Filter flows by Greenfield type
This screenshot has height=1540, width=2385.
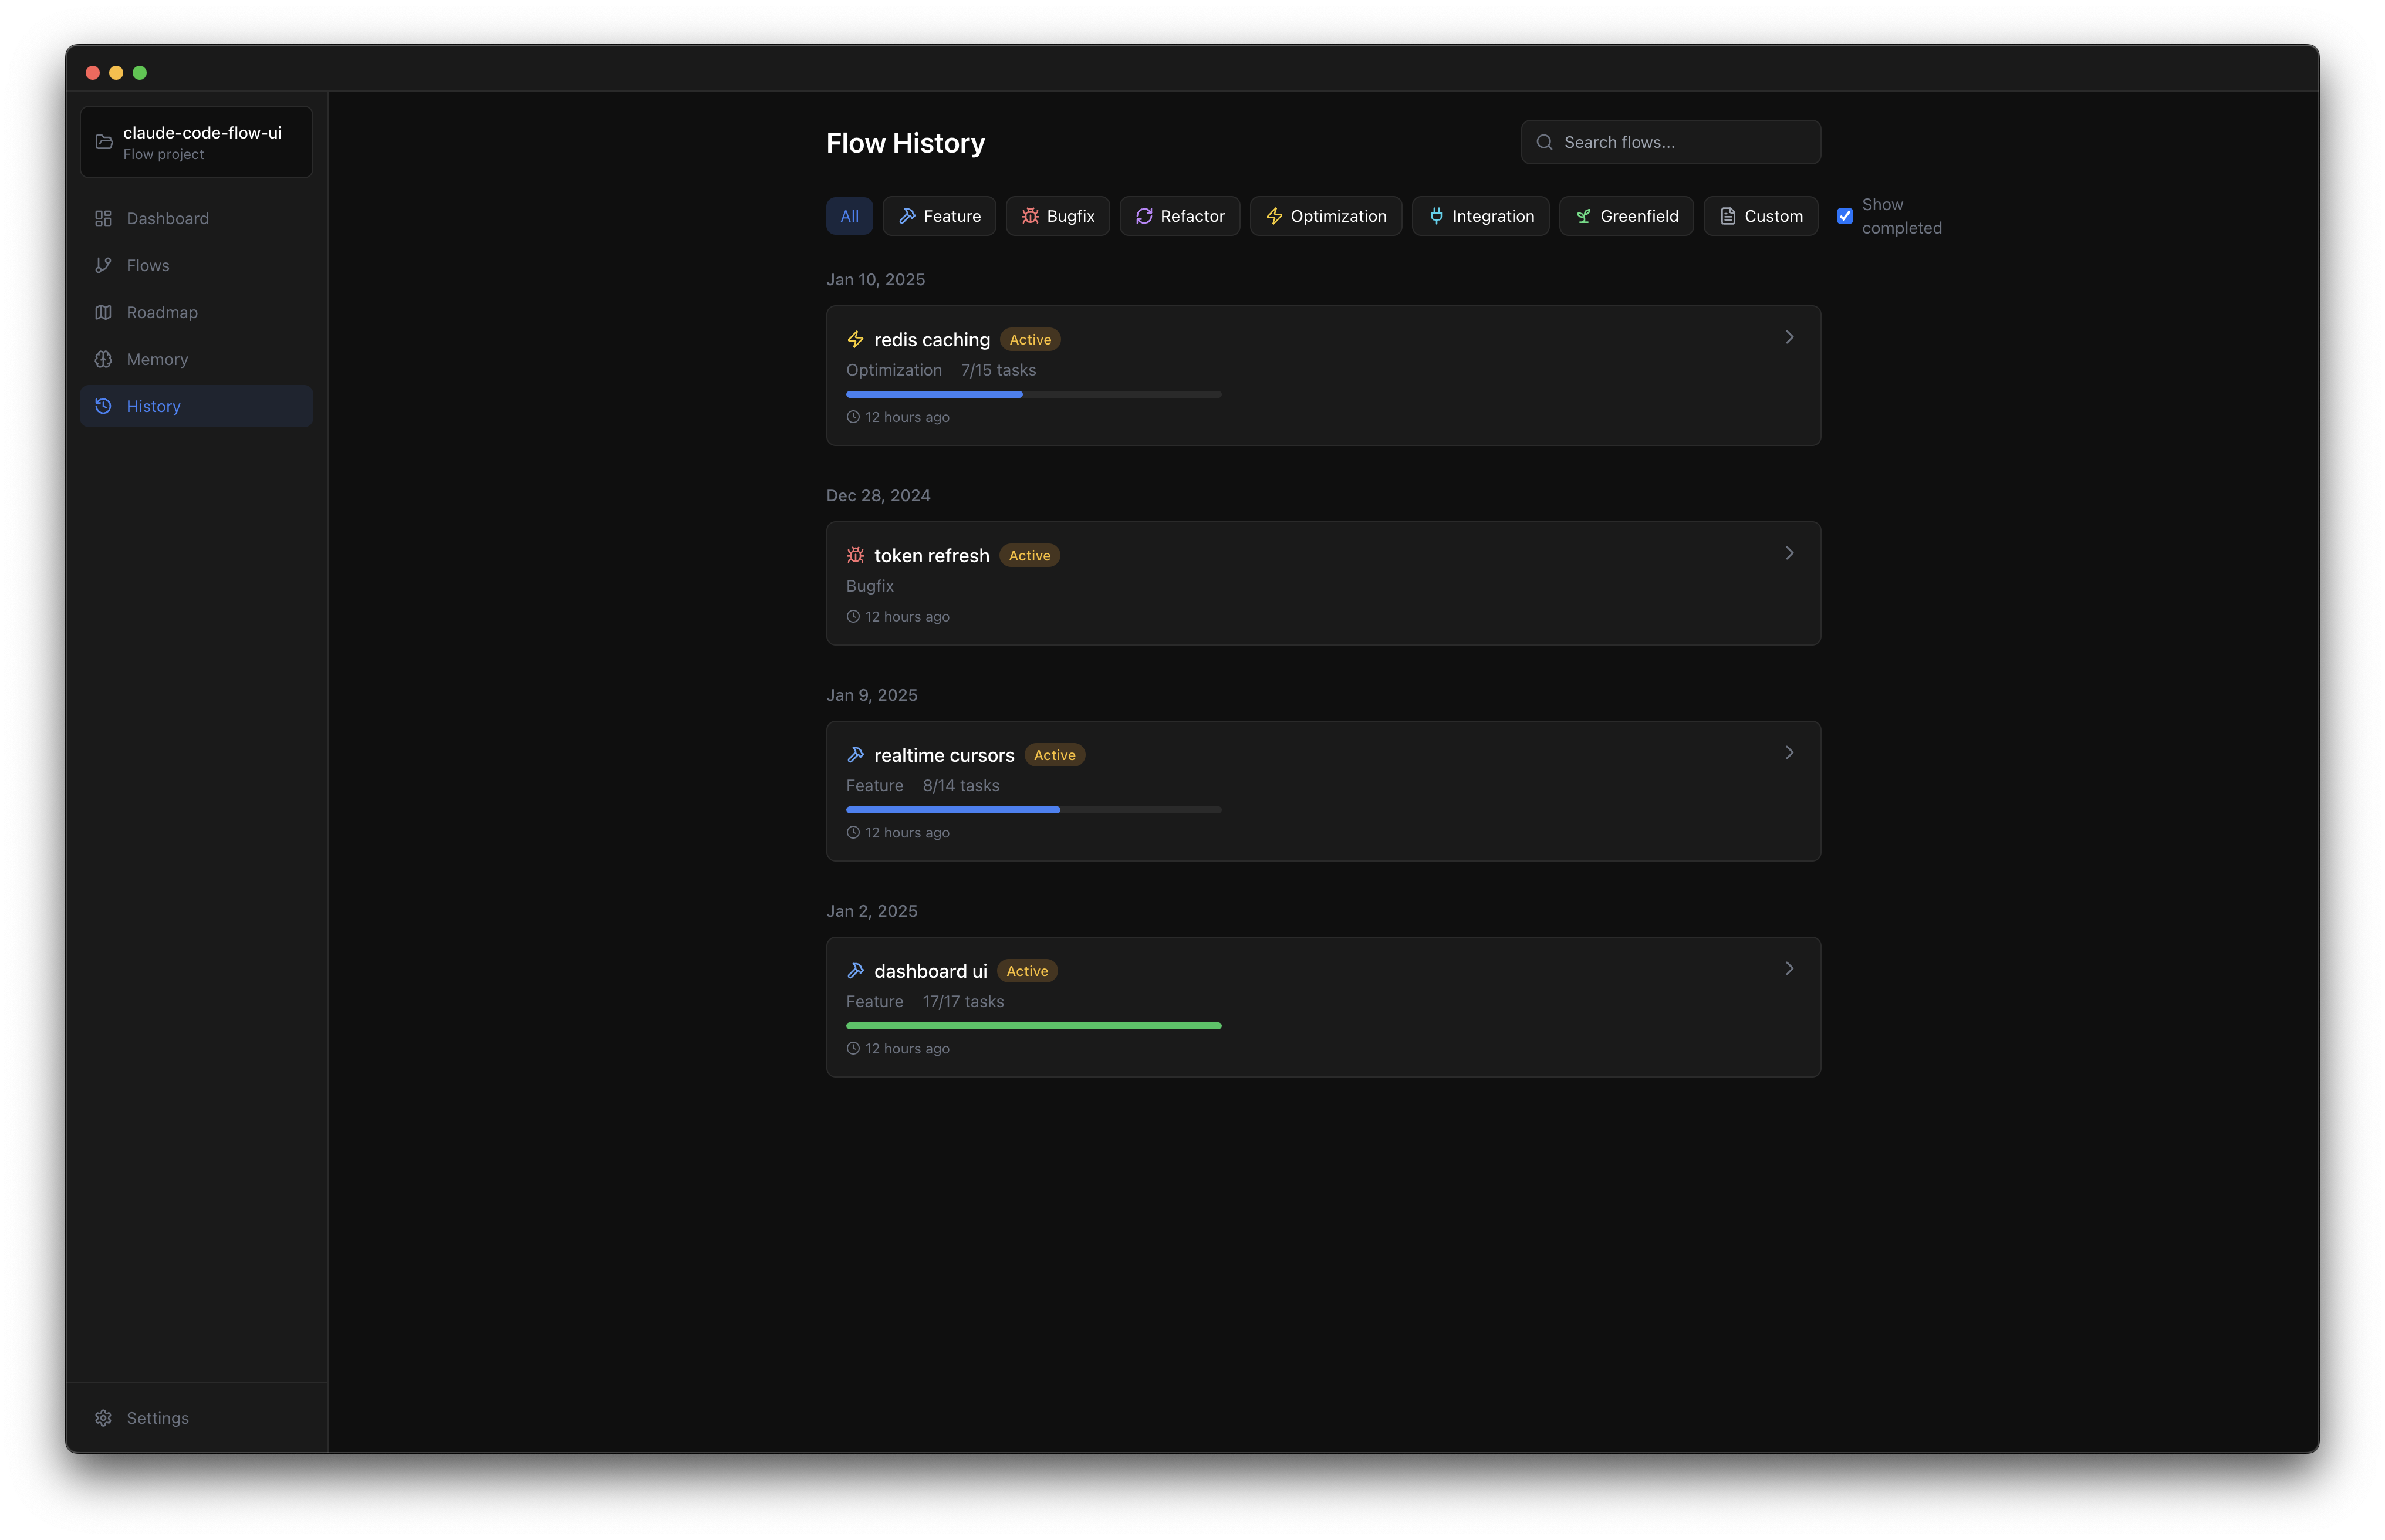pyautogui.click(x=1626, y=216)
